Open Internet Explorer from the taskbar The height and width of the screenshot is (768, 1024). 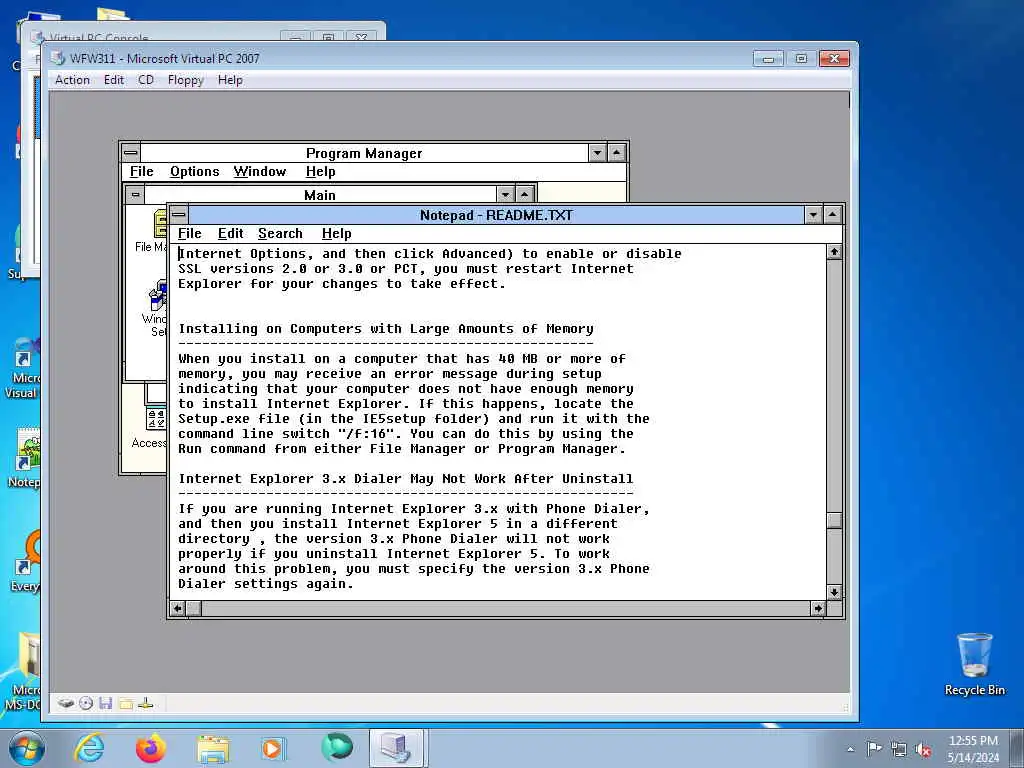tap(89, 748)
